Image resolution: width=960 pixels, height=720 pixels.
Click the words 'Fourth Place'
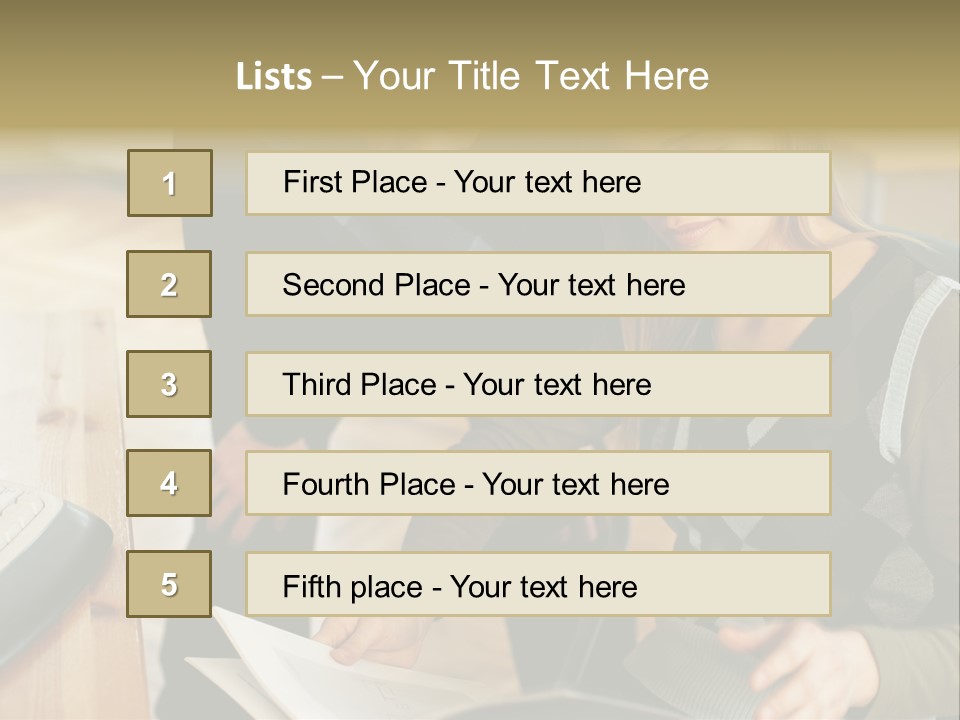tap(369, 484)
